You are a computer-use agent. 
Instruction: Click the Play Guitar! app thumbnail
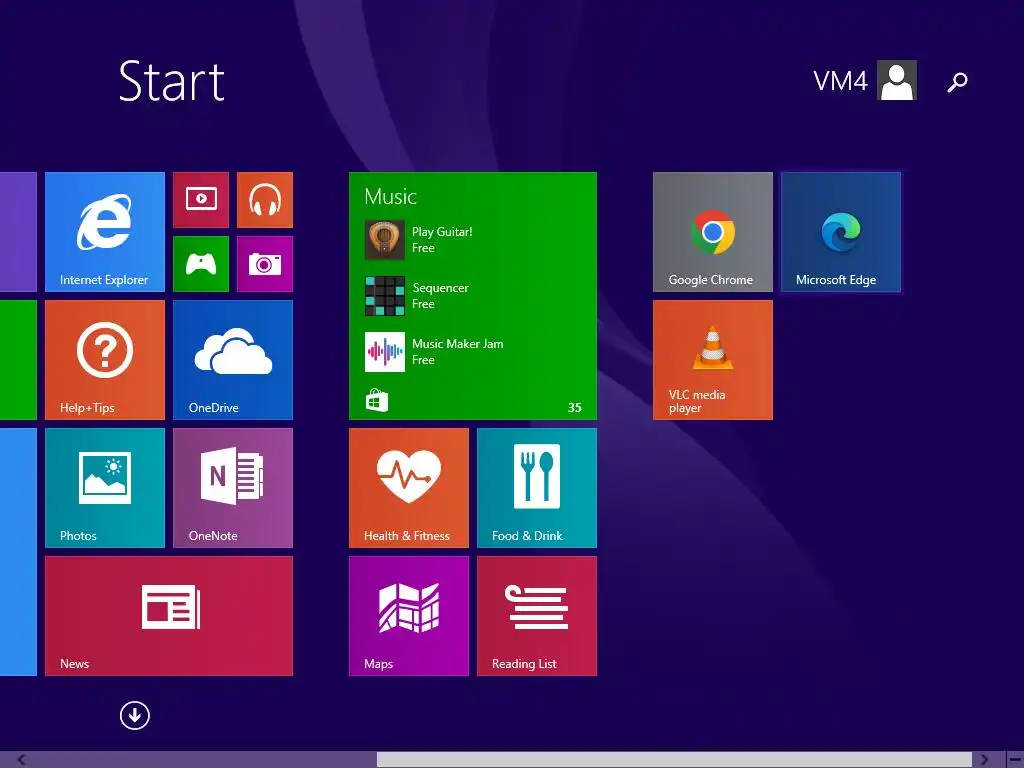pos(385,240)
